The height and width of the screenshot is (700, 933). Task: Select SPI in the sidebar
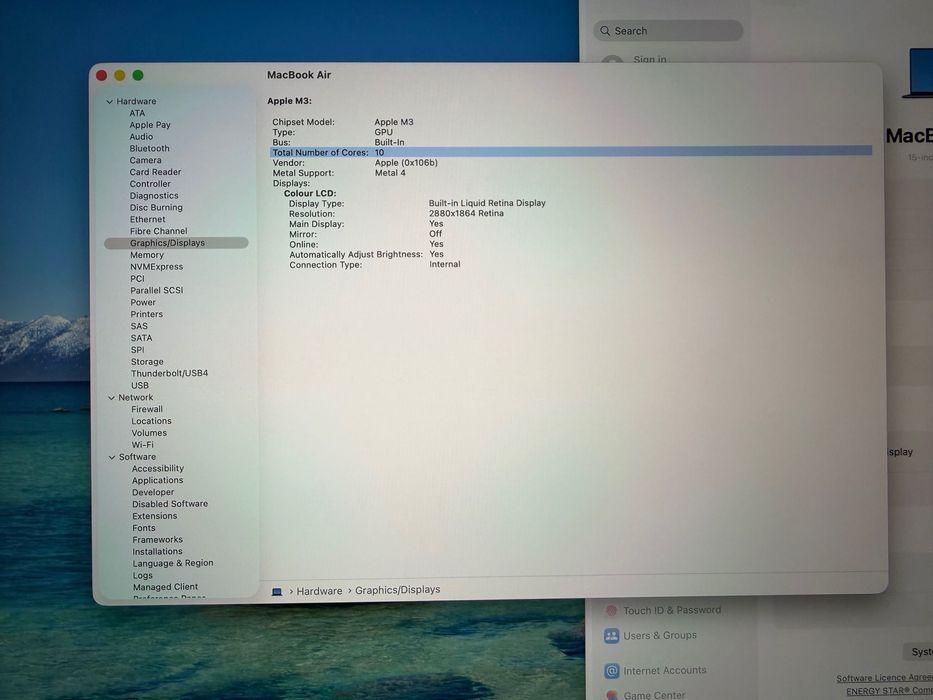click(137, 350)
